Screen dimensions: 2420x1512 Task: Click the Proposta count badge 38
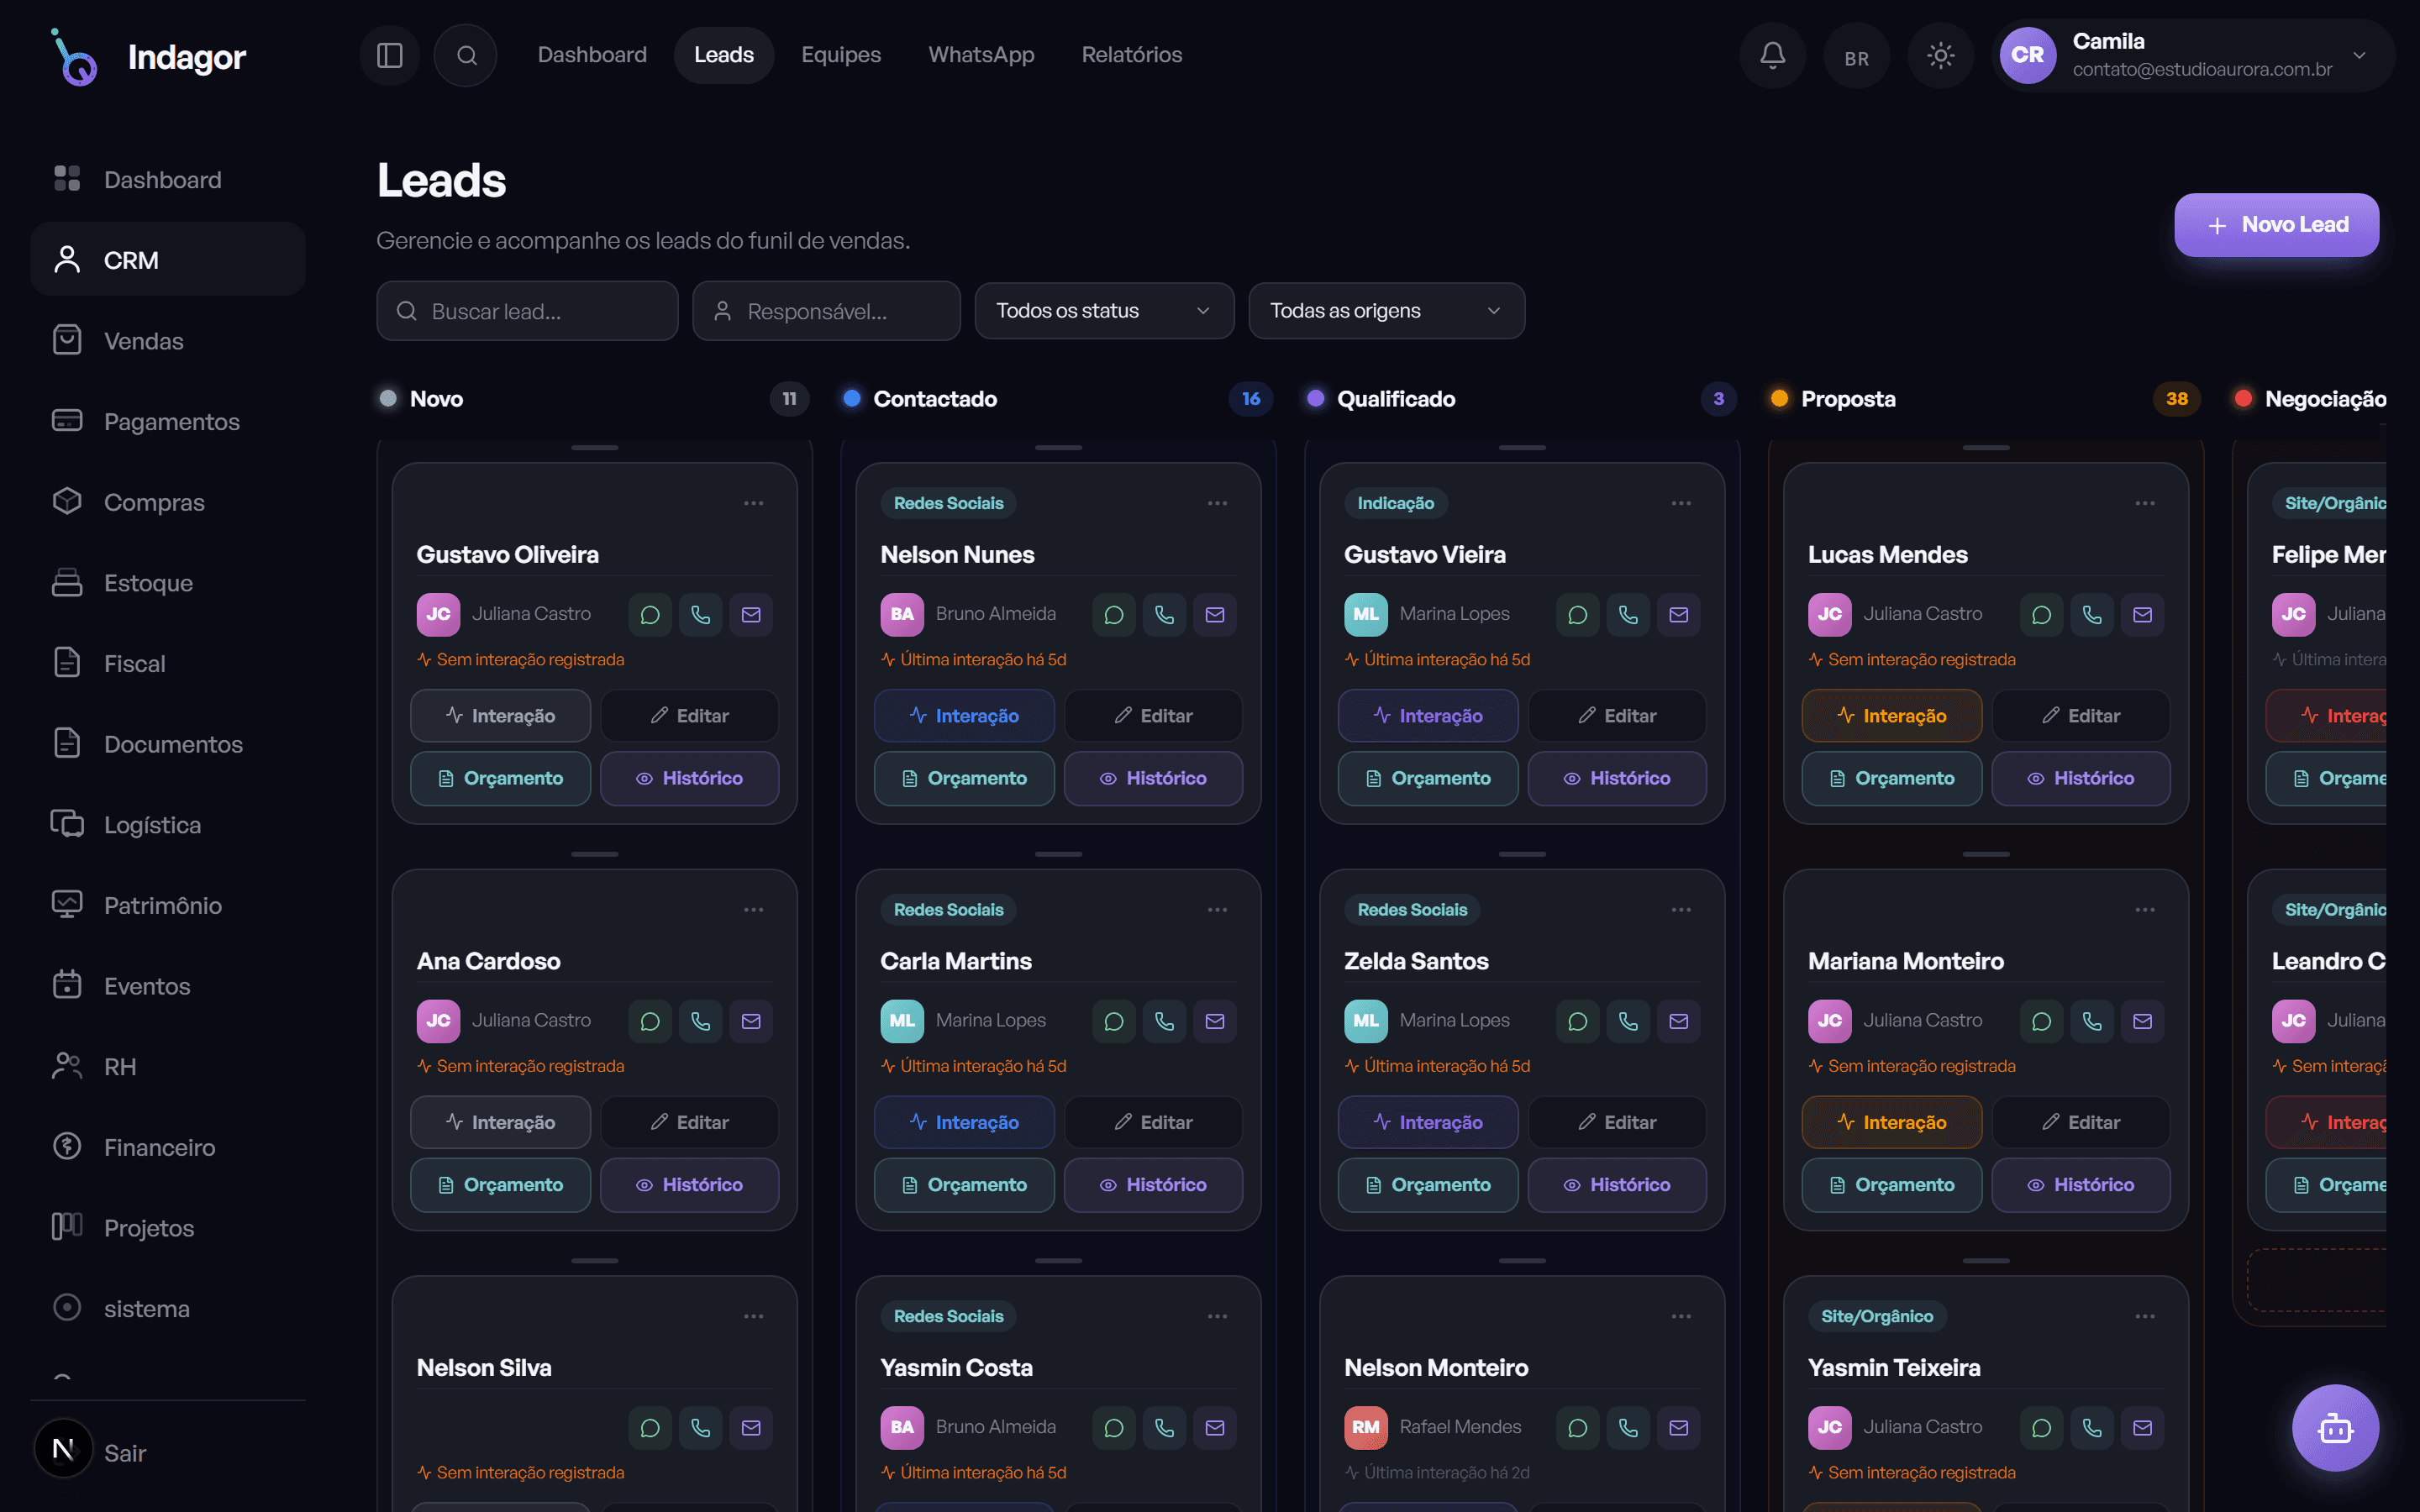2176,399
